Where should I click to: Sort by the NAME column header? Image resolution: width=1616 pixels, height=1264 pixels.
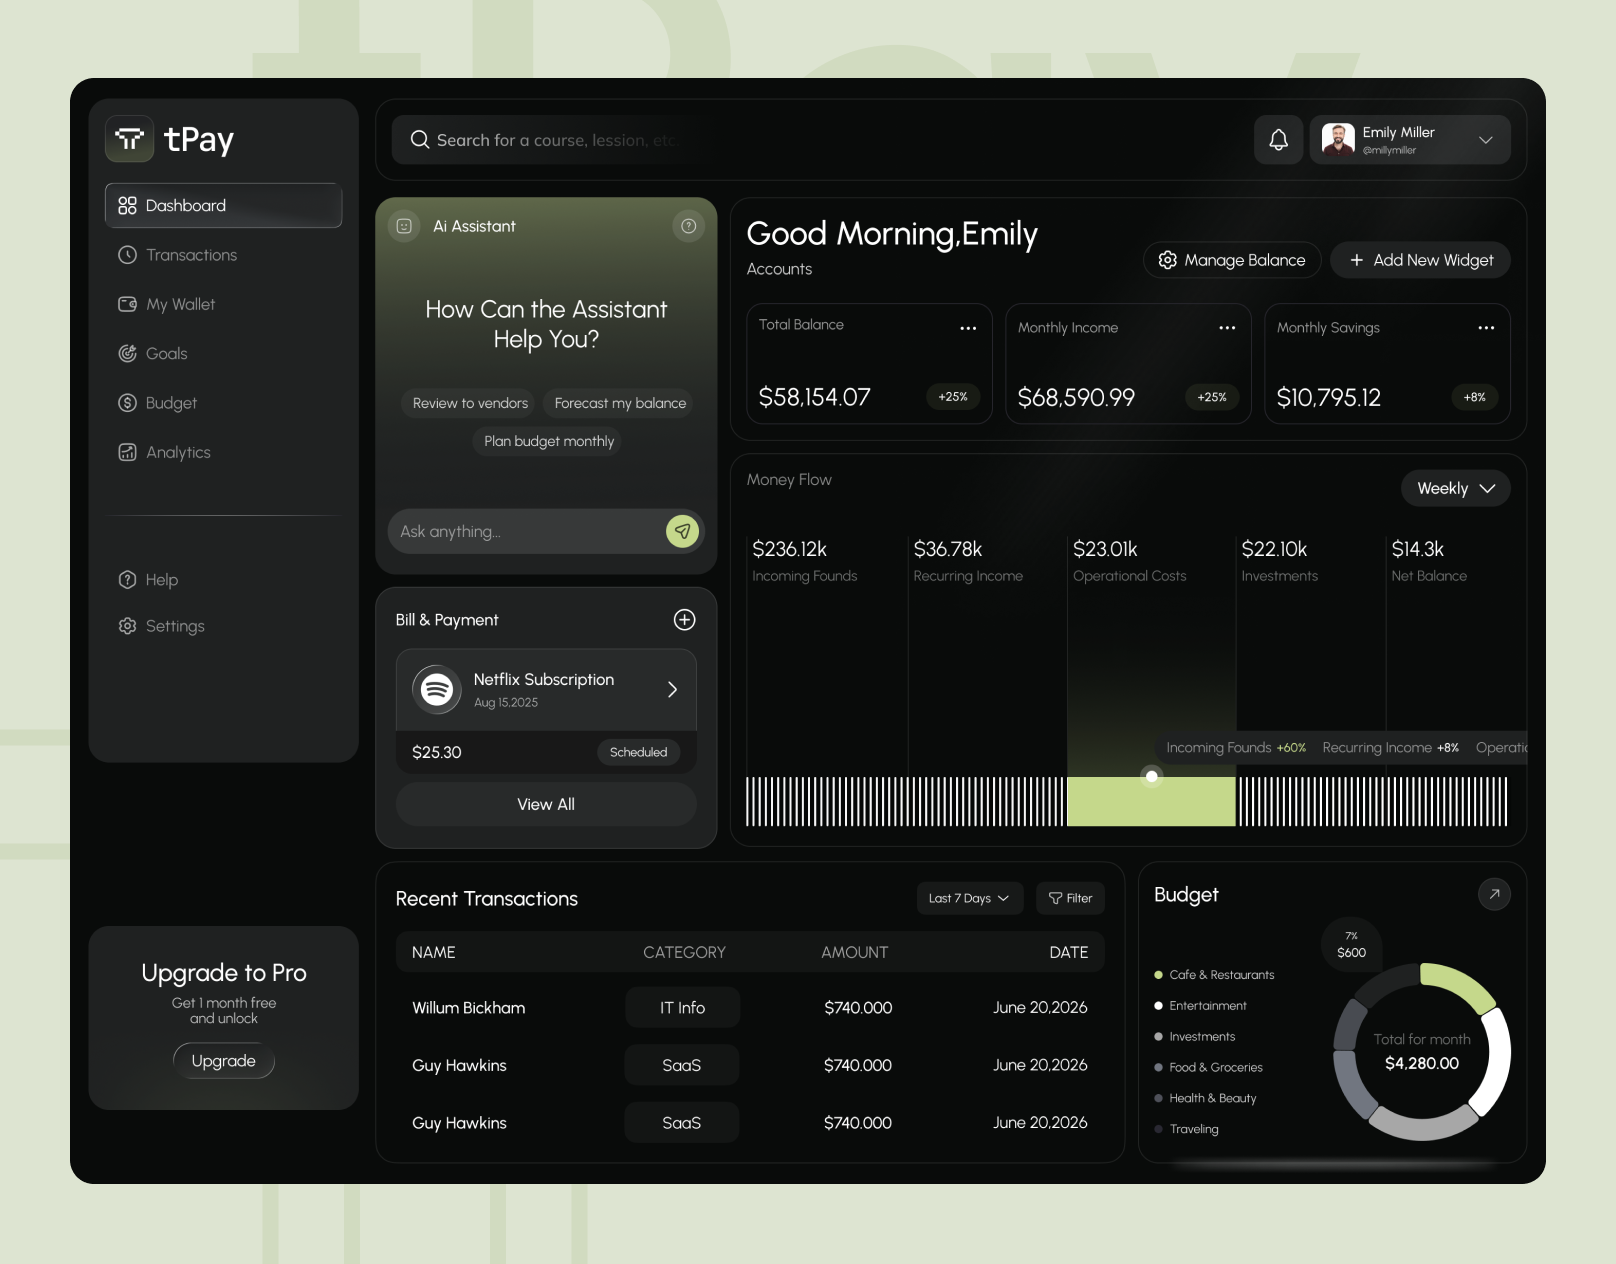point(434,952)
